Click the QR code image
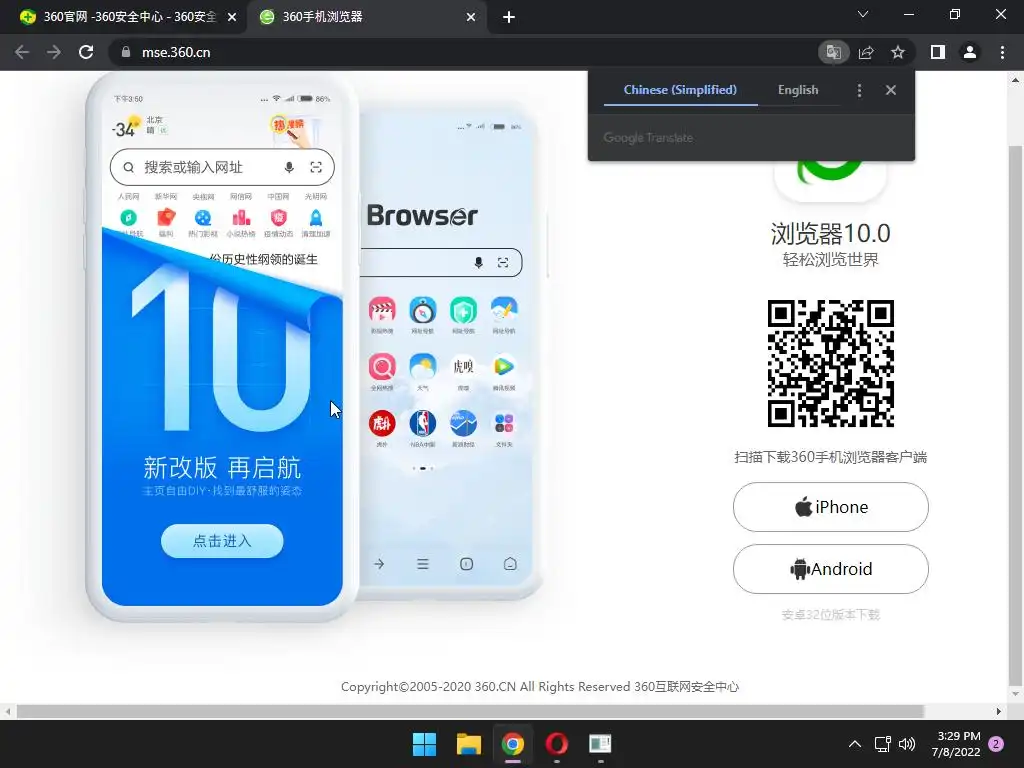Image resolution: width=1024 pixels, height=768 pixels. pos(831,363)
